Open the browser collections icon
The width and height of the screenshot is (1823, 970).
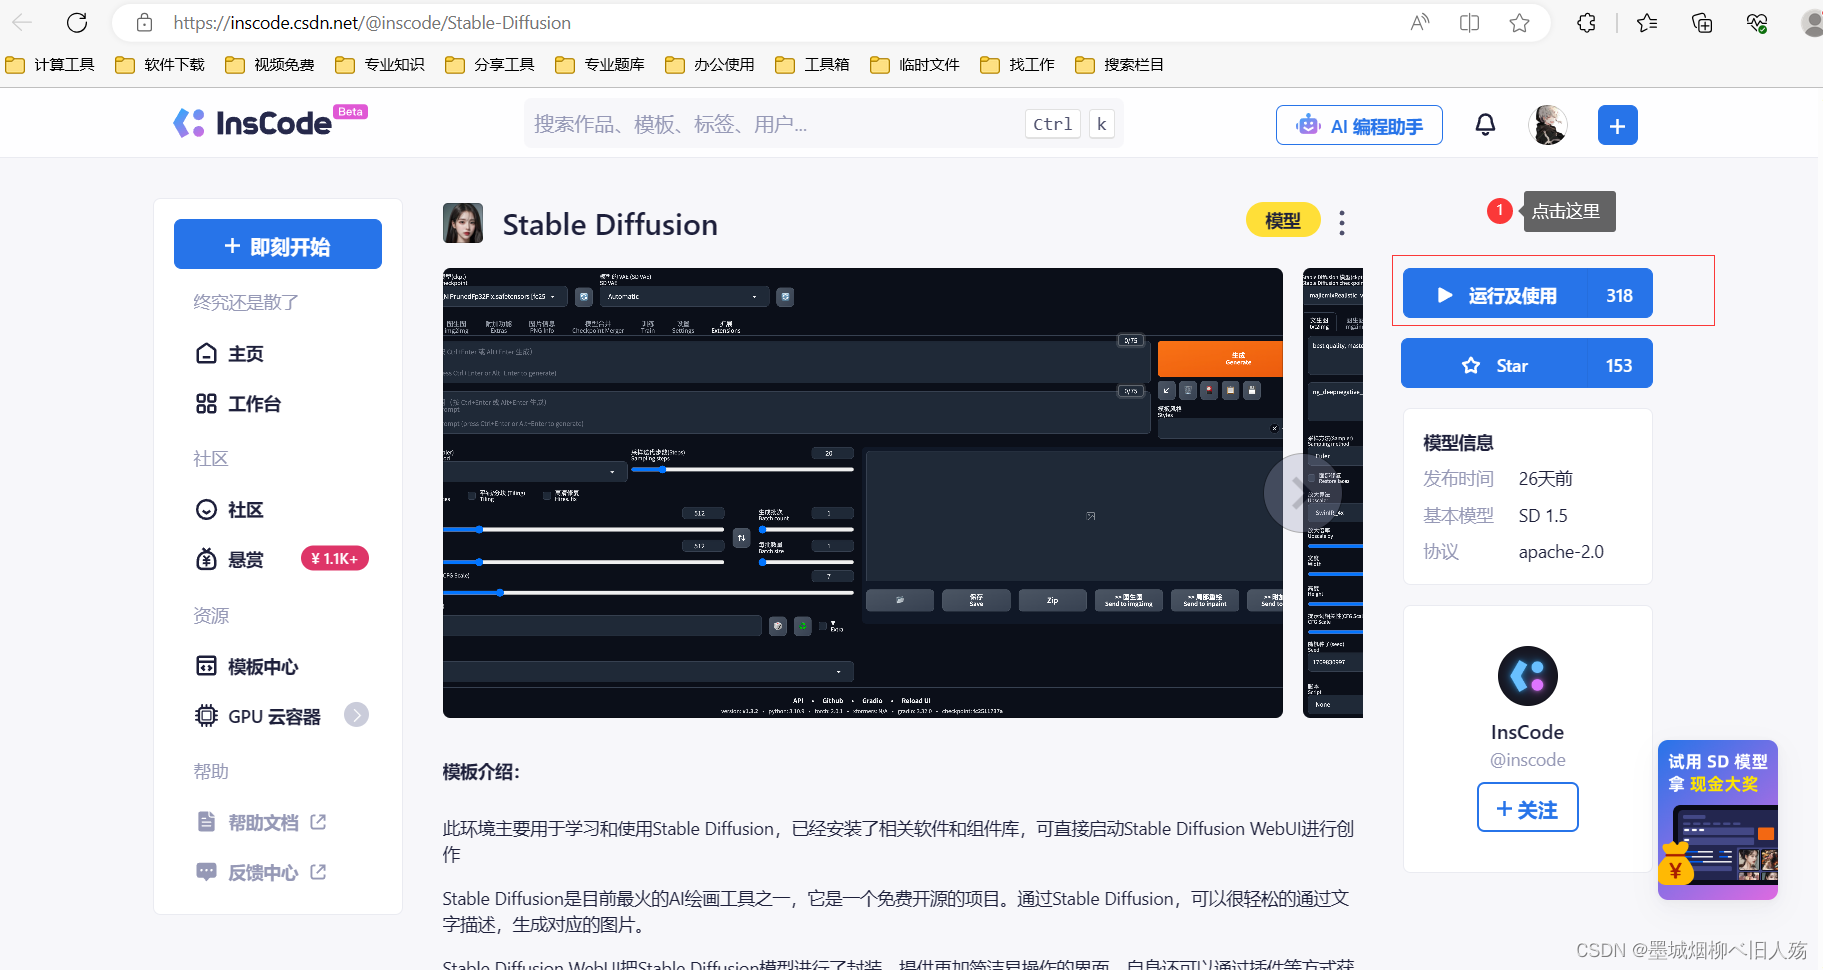1701,22
